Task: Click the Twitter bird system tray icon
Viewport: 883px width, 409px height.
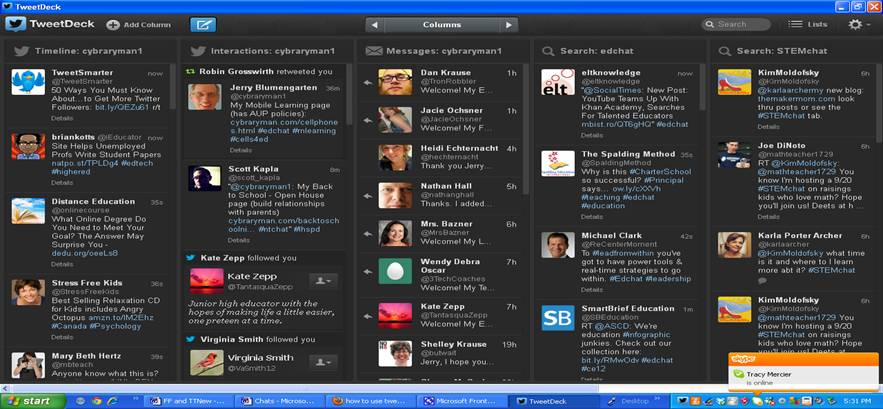Action: [683, 401]
